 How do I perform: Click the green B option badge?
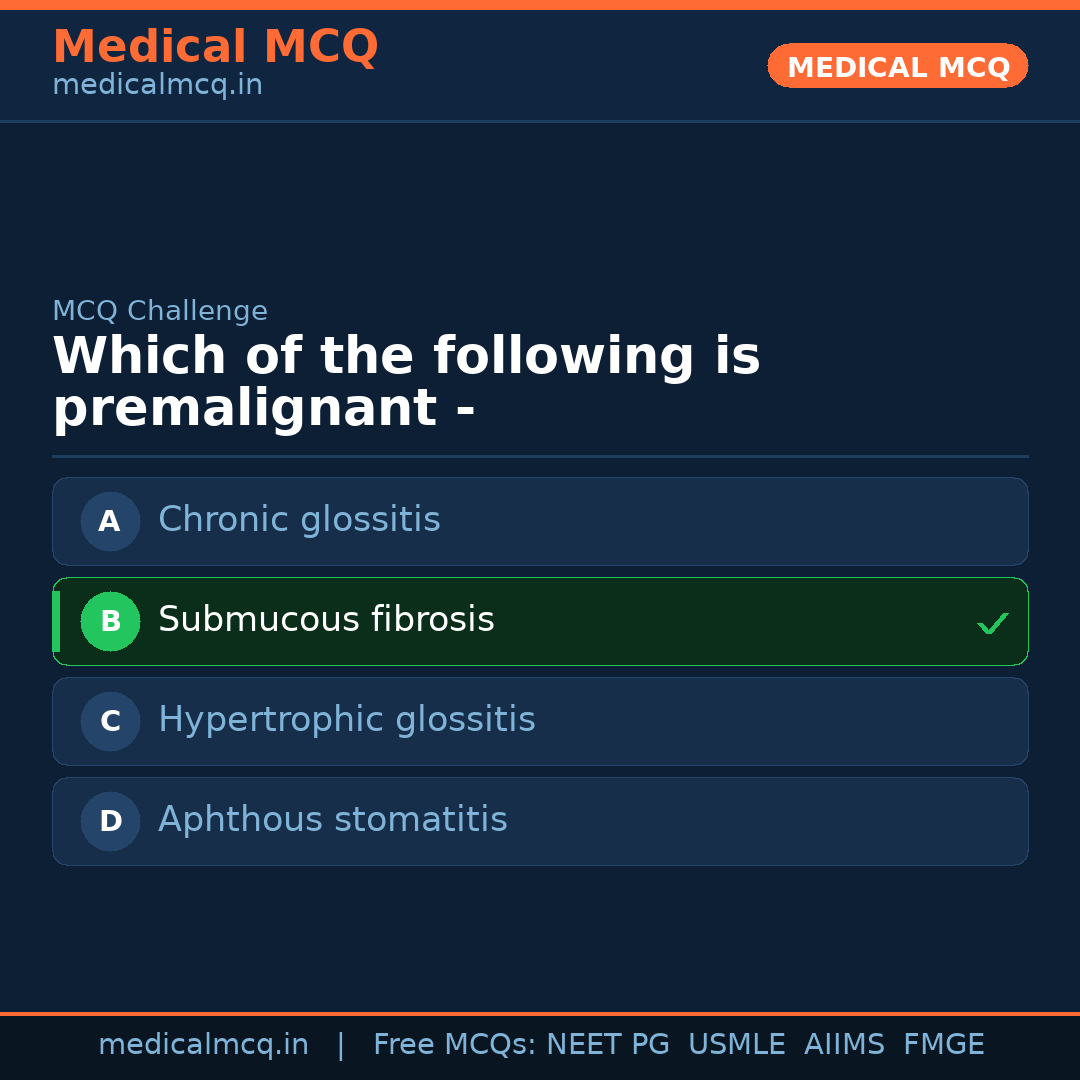[110, 621]
